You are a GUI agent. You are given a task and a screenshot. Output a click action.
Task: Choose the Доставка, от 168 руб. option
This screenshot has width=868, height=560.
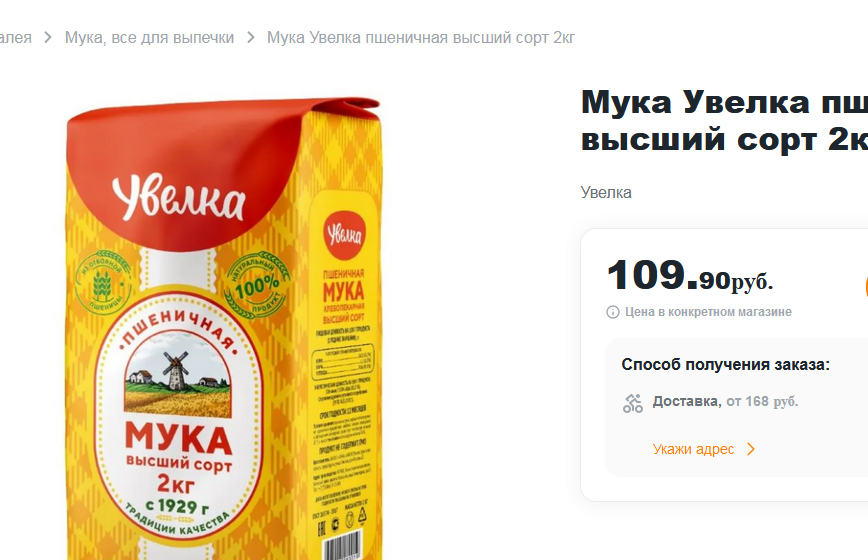coord(725,401)
